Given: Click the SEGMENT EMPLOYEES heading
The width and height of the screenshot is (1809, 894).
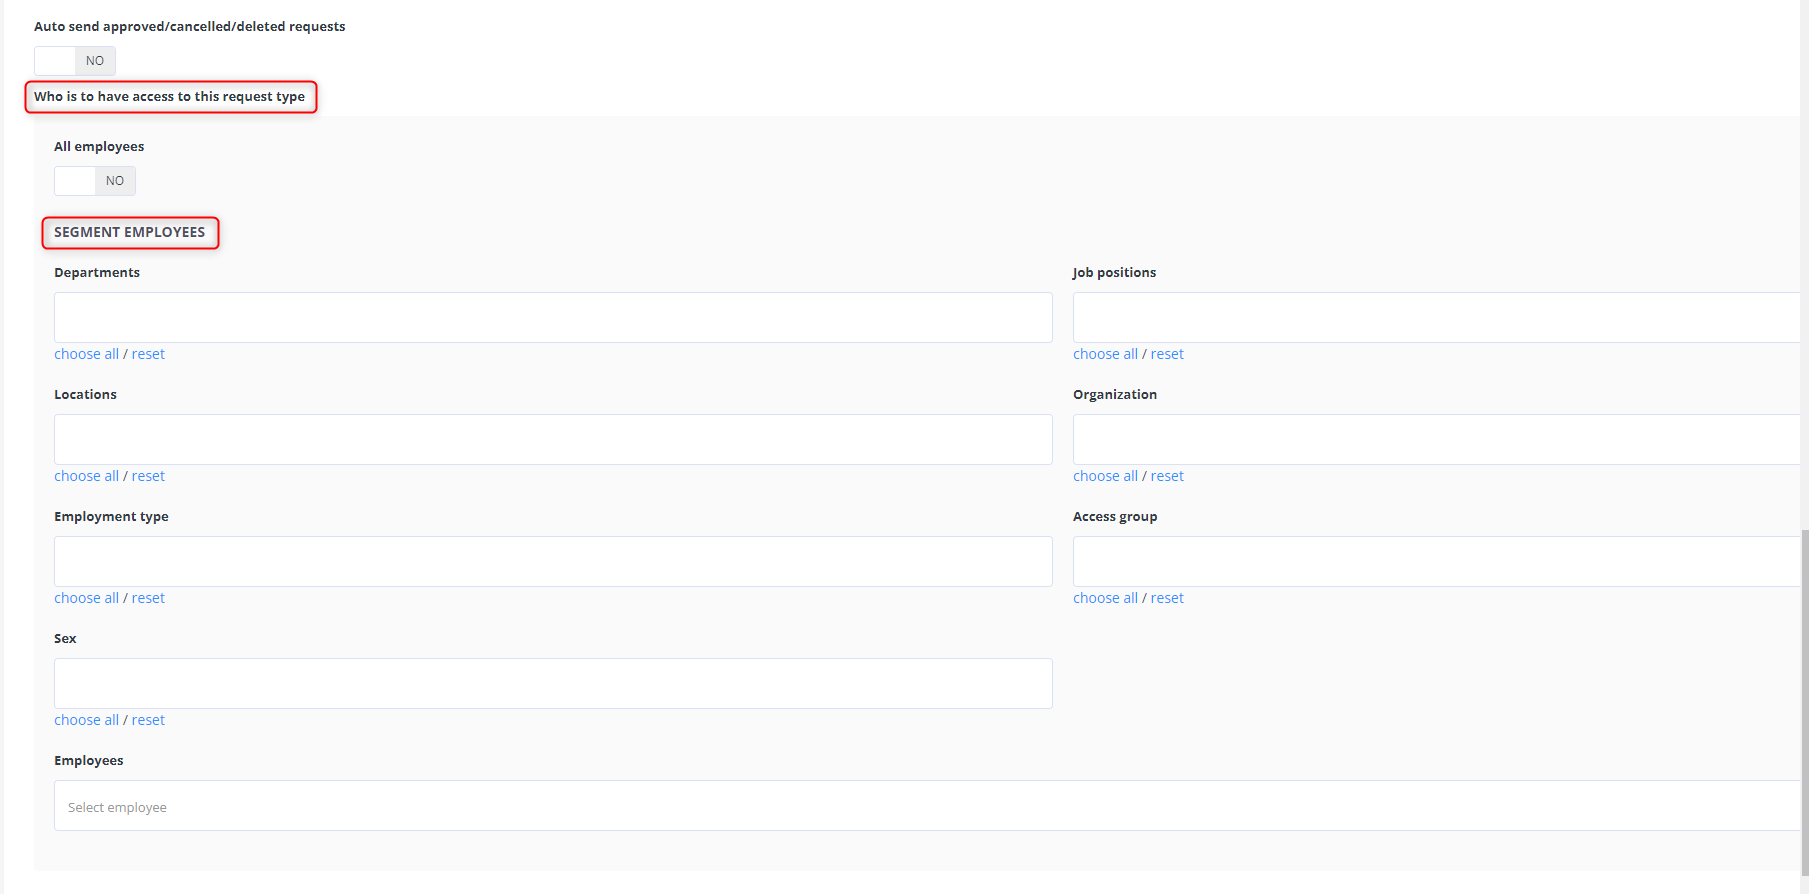Looking at the screenshot, I should (x=129, y=232).
